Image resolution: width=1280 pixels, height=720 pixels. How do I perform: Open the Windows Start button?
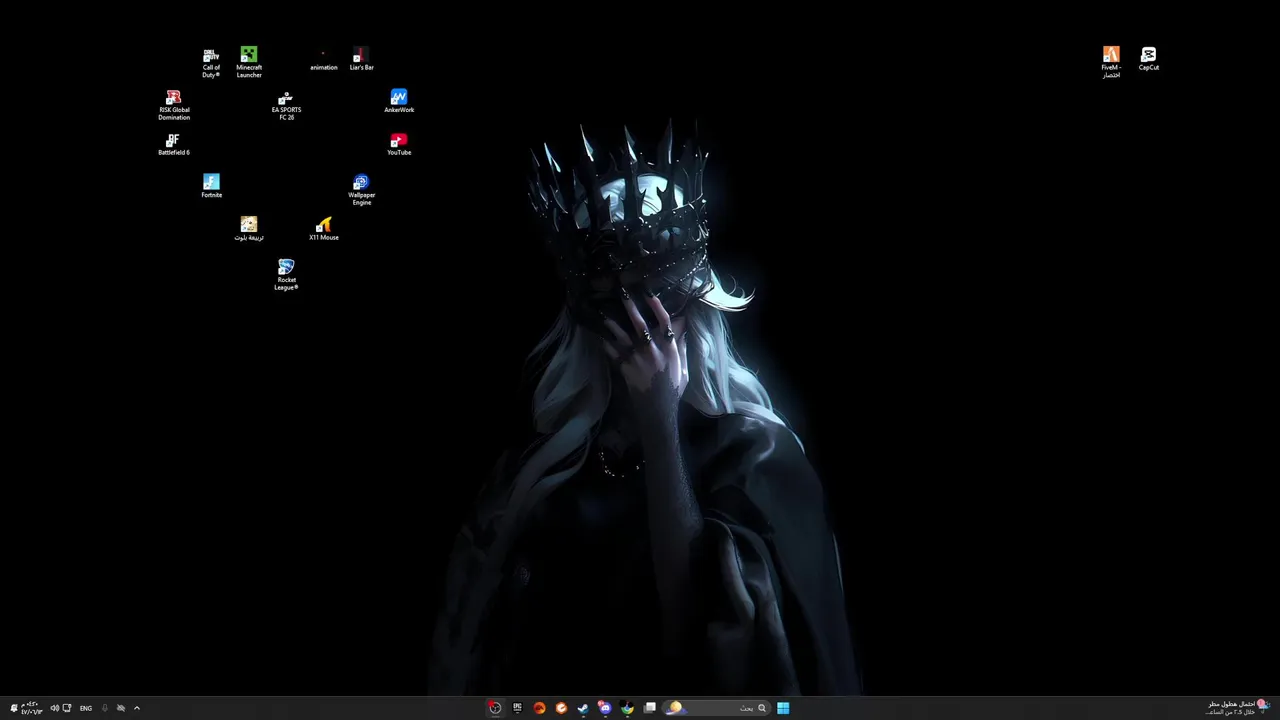click(783, 708)
